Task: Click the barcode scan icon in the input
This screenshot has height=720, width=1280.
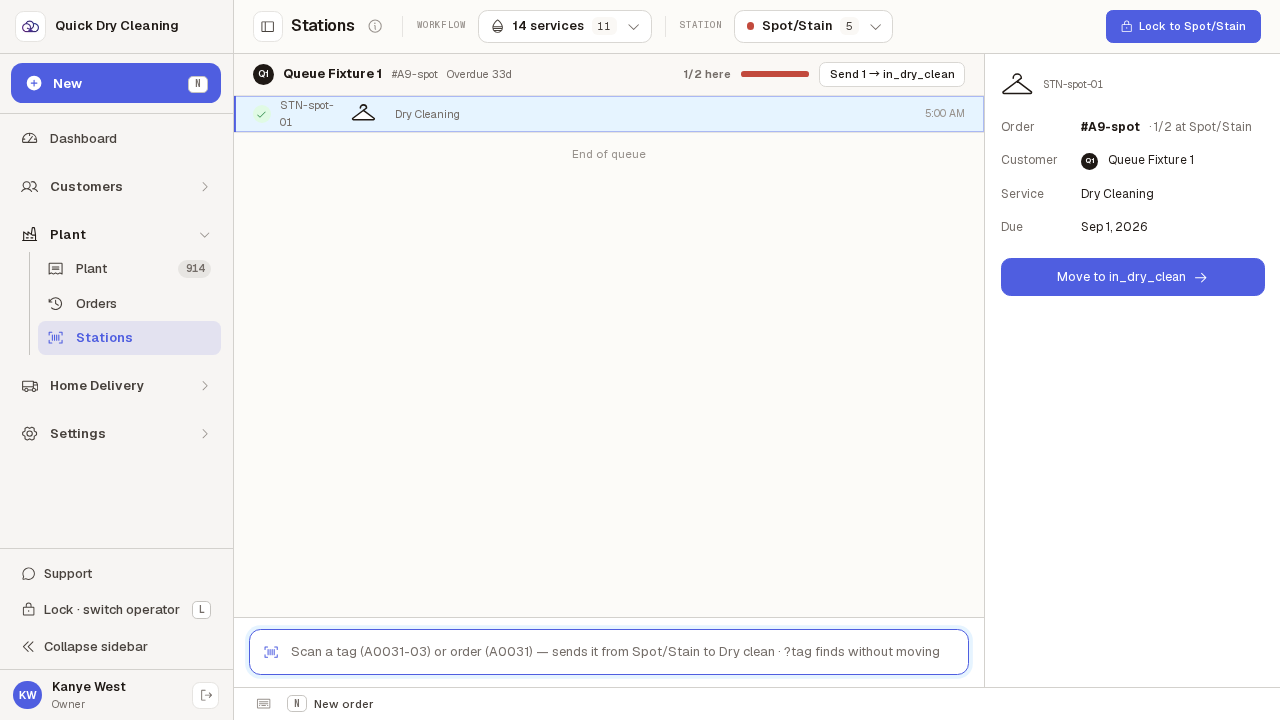Action: click(271, 652)
